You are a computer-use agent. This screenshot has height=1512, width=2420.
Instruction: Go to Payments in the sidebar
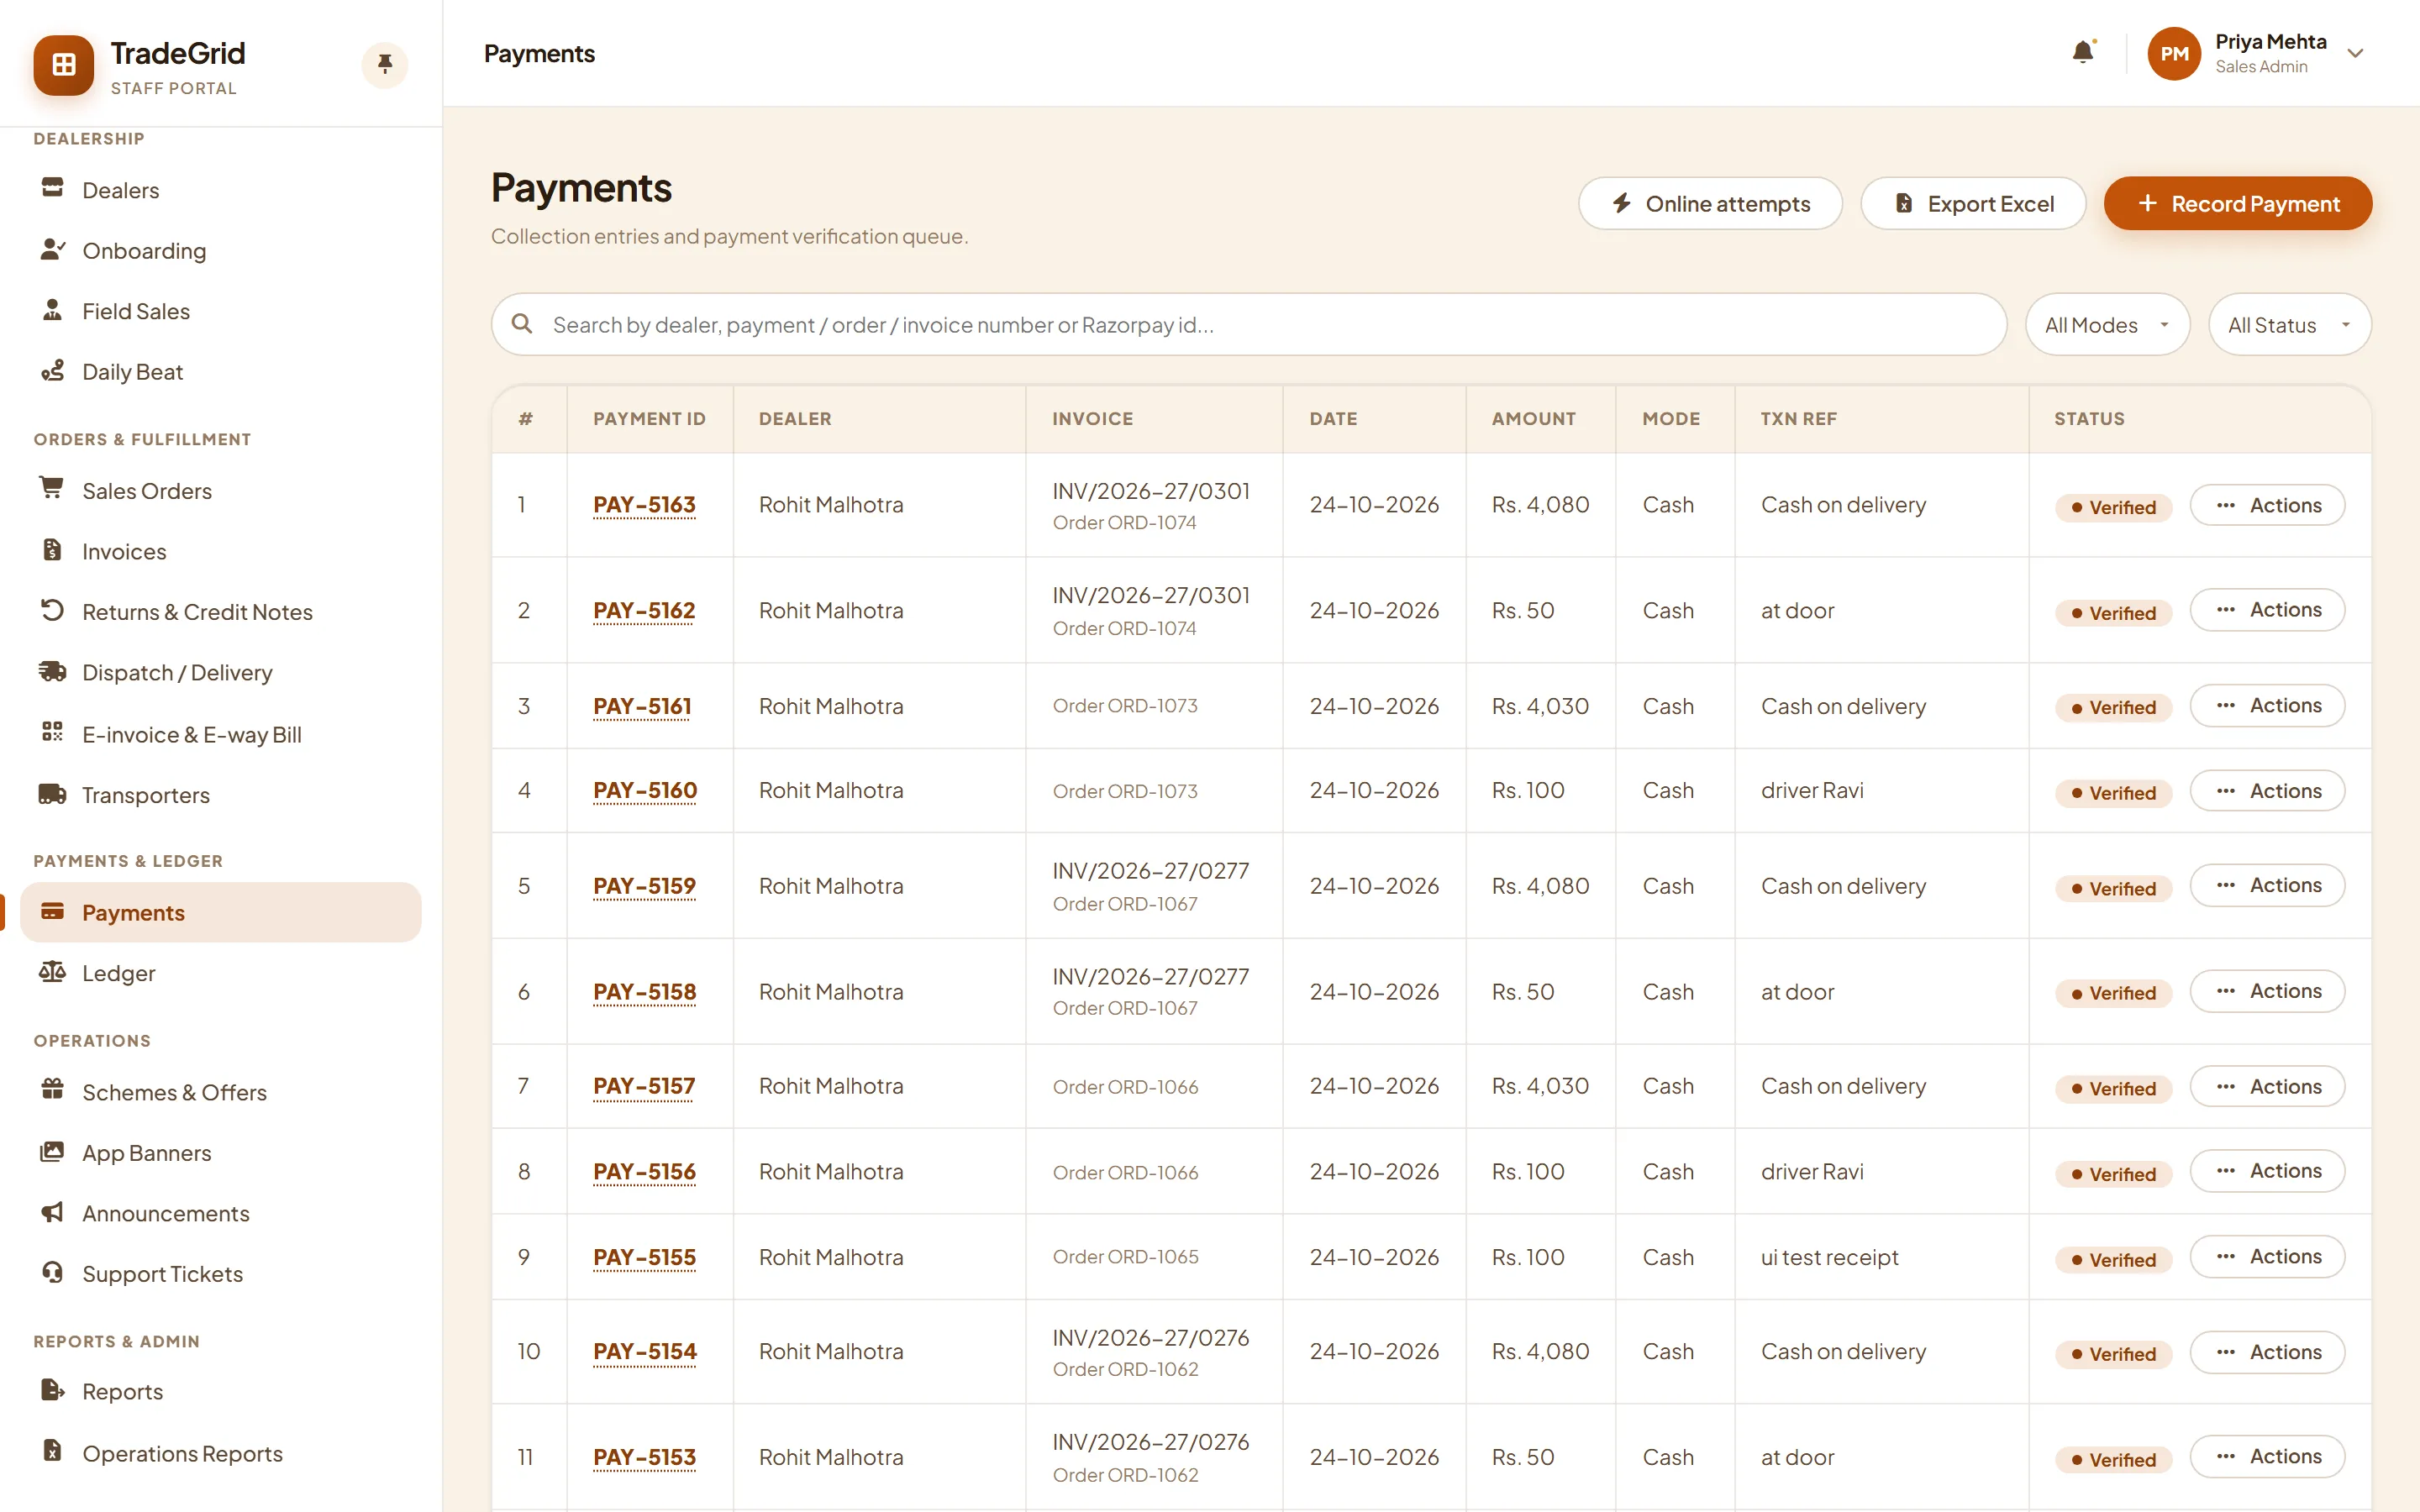tap(221, 912)
